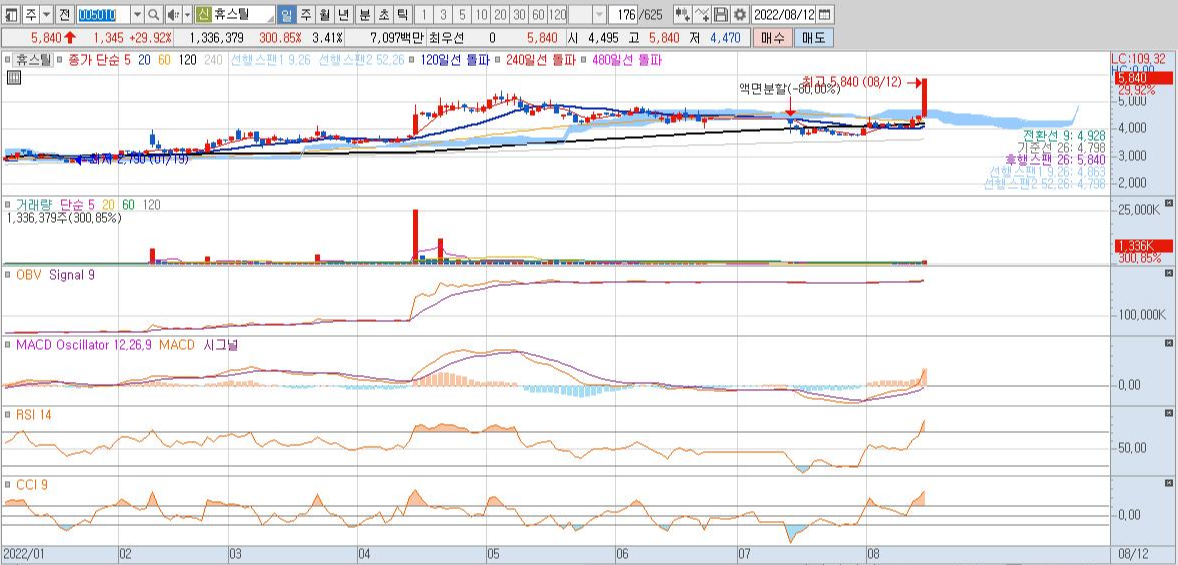The height and width of the screenshot is (565, 1178).
Task: Click the stock code 005010 input field
Action: tap(103, 14)
